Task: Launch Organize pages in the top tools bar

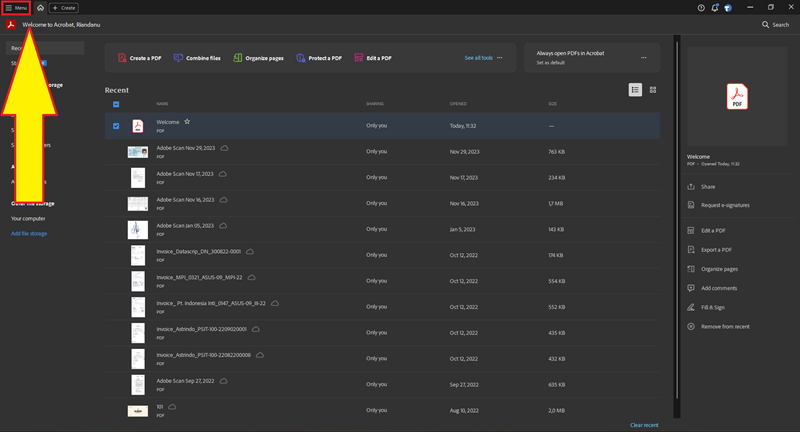Action: point(258,58)
